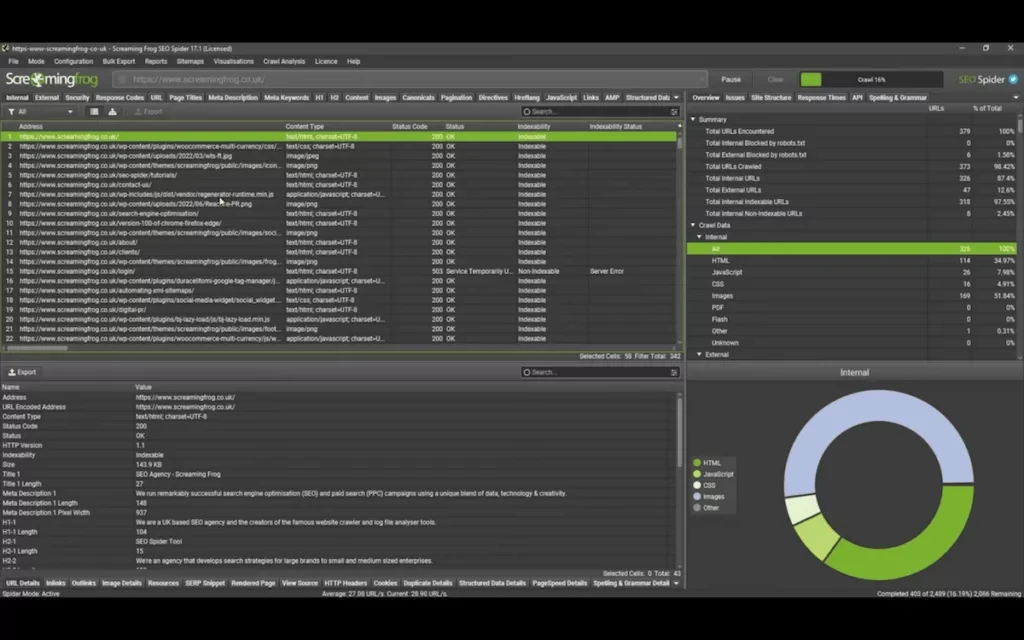The width and height of the screenshot is (1024, 640).
Task: Pause the running crawl
Action: 731,79
